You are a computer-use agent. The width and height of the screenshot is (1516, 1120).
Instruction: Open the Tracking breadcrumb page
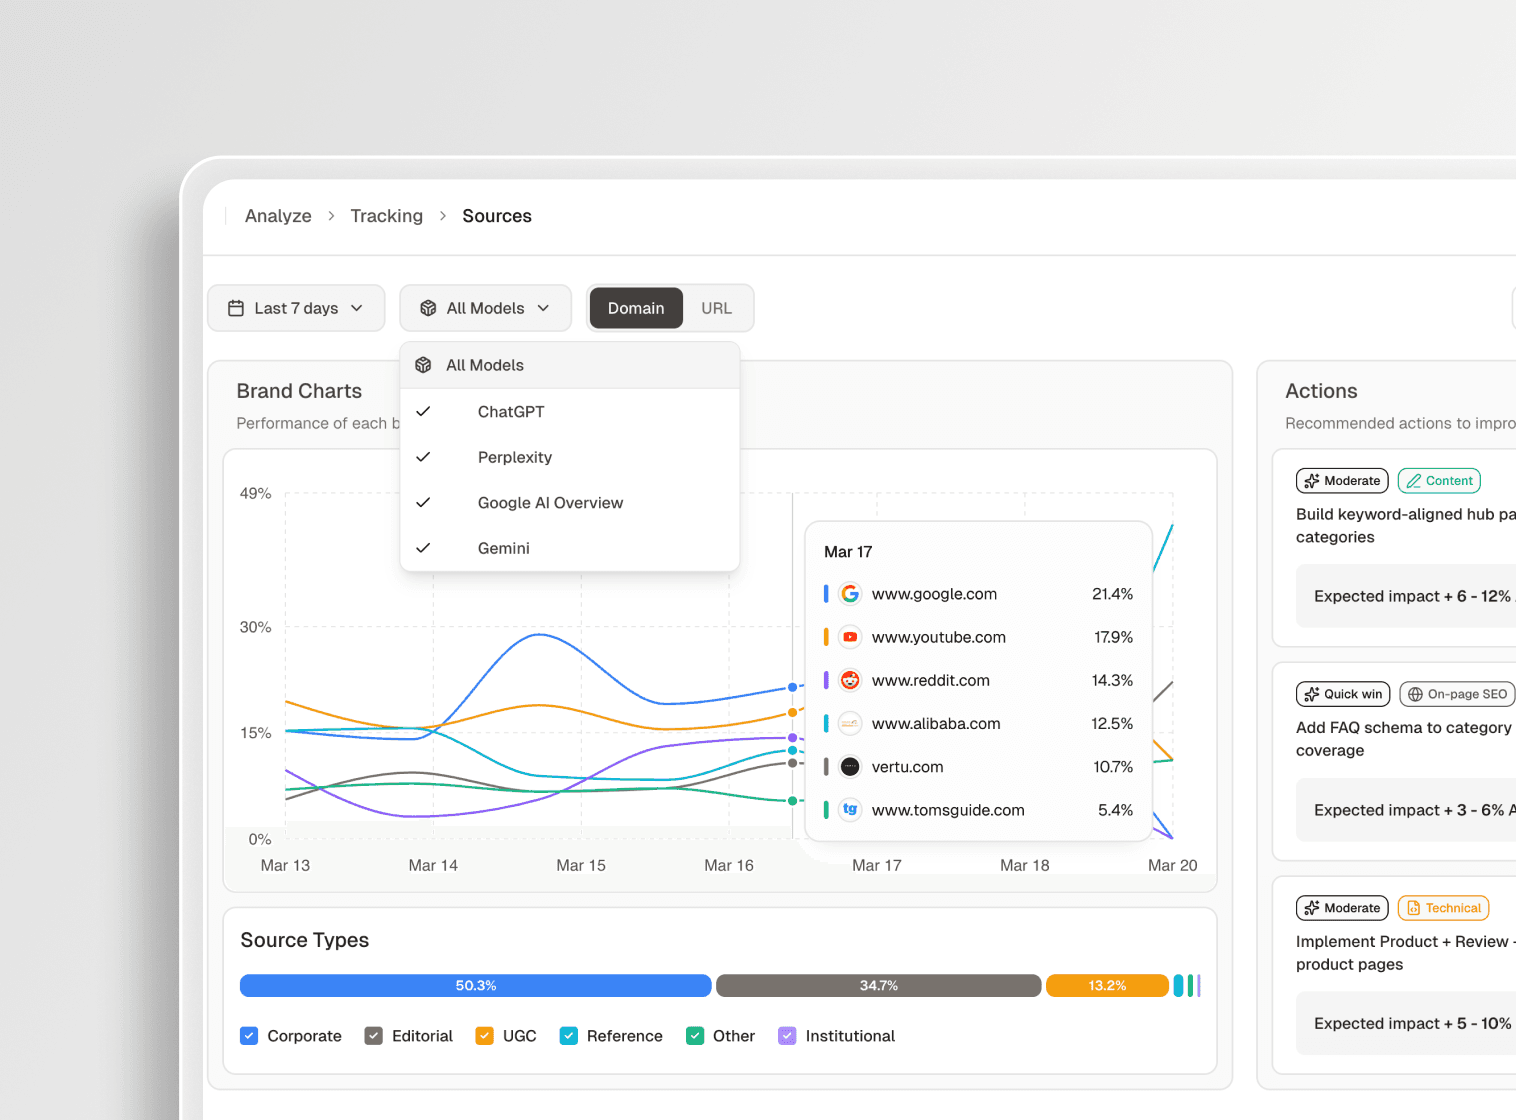click(x=386, y=216)
